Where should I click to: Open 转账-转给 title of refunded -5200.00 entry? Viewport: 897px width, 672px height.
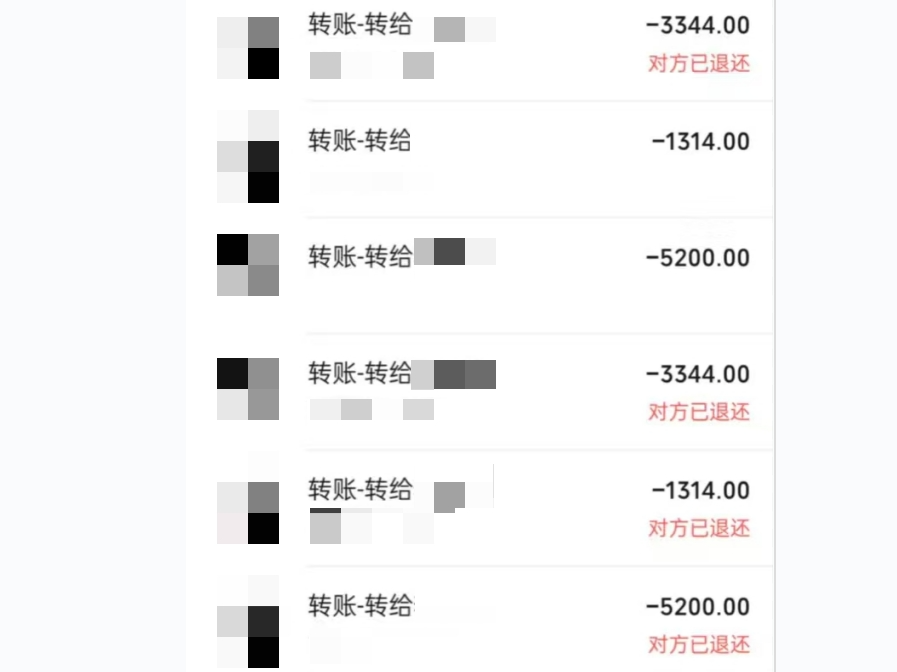(x=360, y=606)
